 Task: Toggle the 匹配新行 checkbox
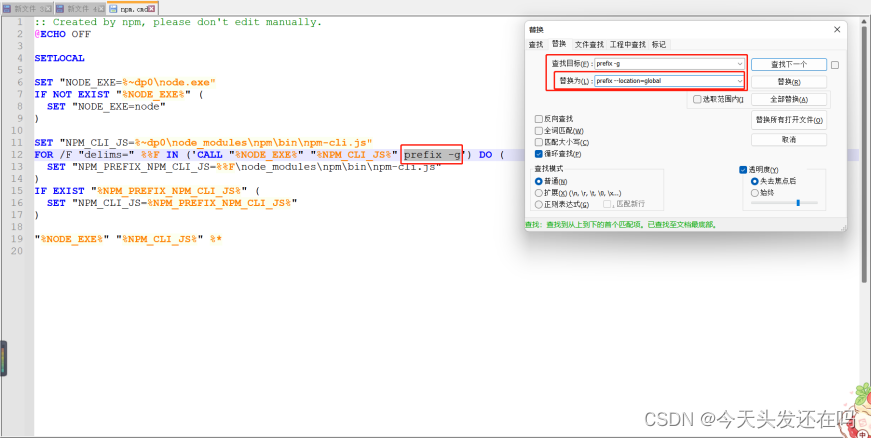607,204
